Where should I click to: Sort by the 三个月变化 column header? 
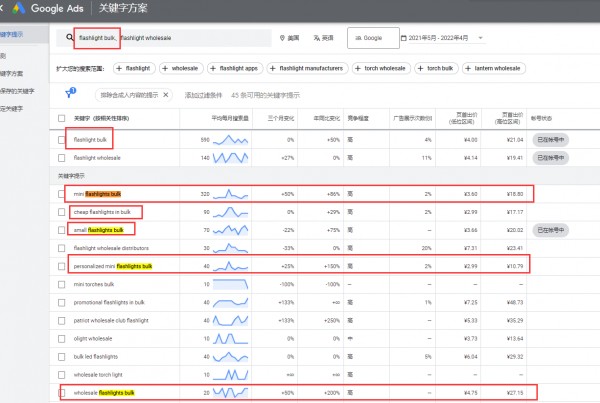point(280,118)
